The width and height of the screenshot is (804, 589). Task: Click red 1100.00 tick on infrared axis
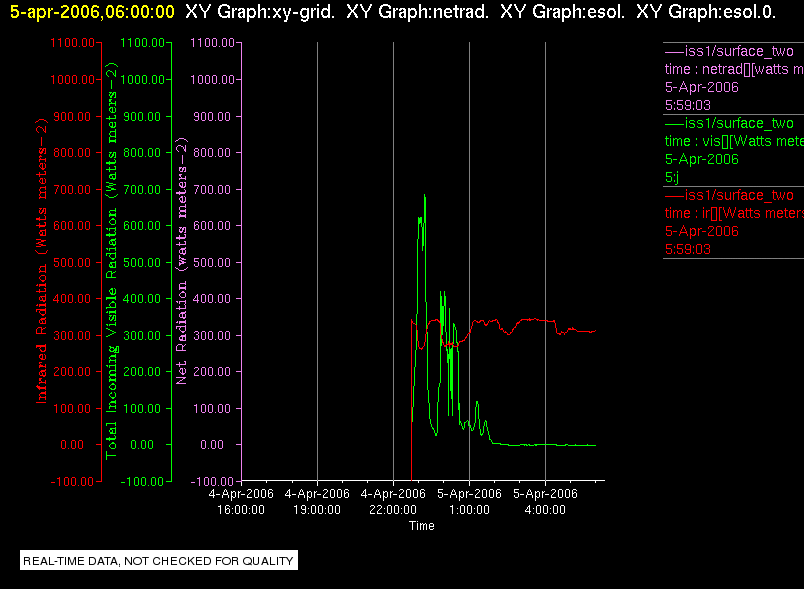[x=72, y=43]
